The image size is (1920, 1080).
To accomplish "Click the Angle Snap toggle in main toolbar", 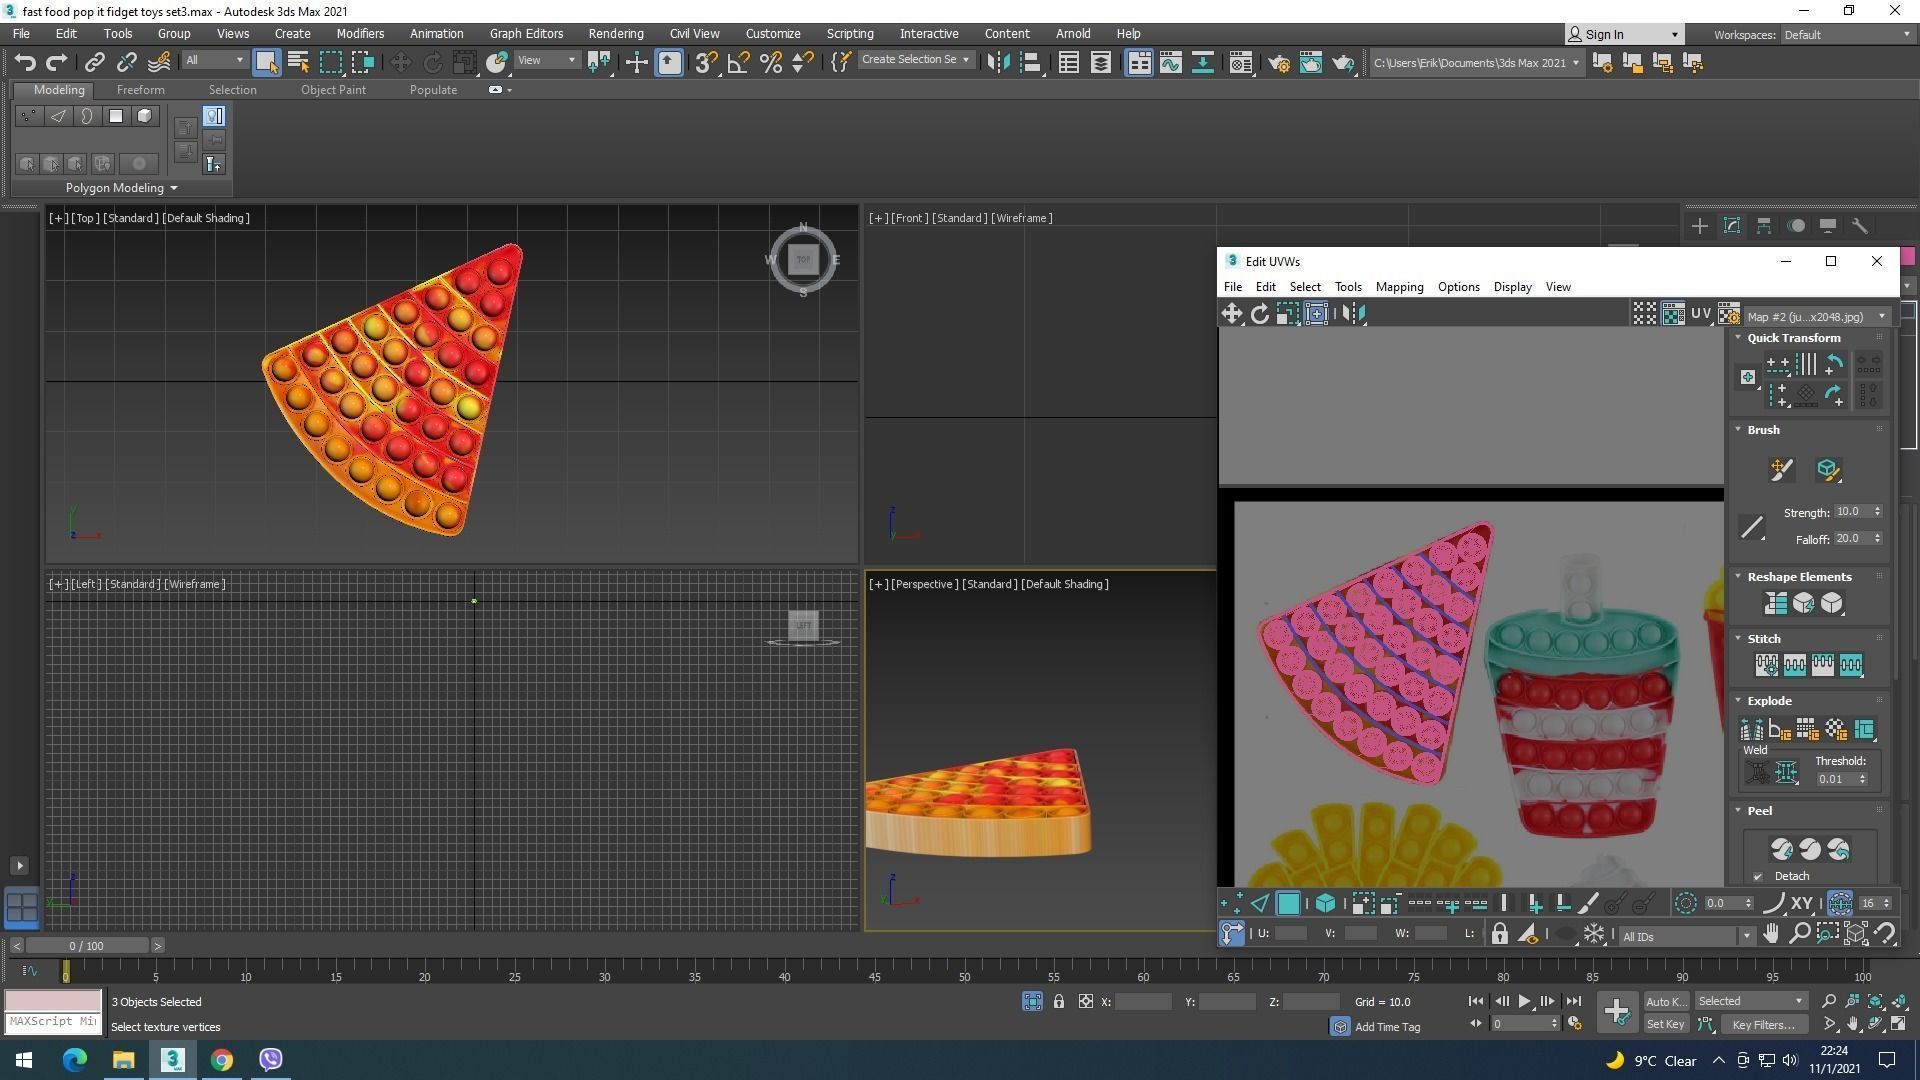I will 738,63.
